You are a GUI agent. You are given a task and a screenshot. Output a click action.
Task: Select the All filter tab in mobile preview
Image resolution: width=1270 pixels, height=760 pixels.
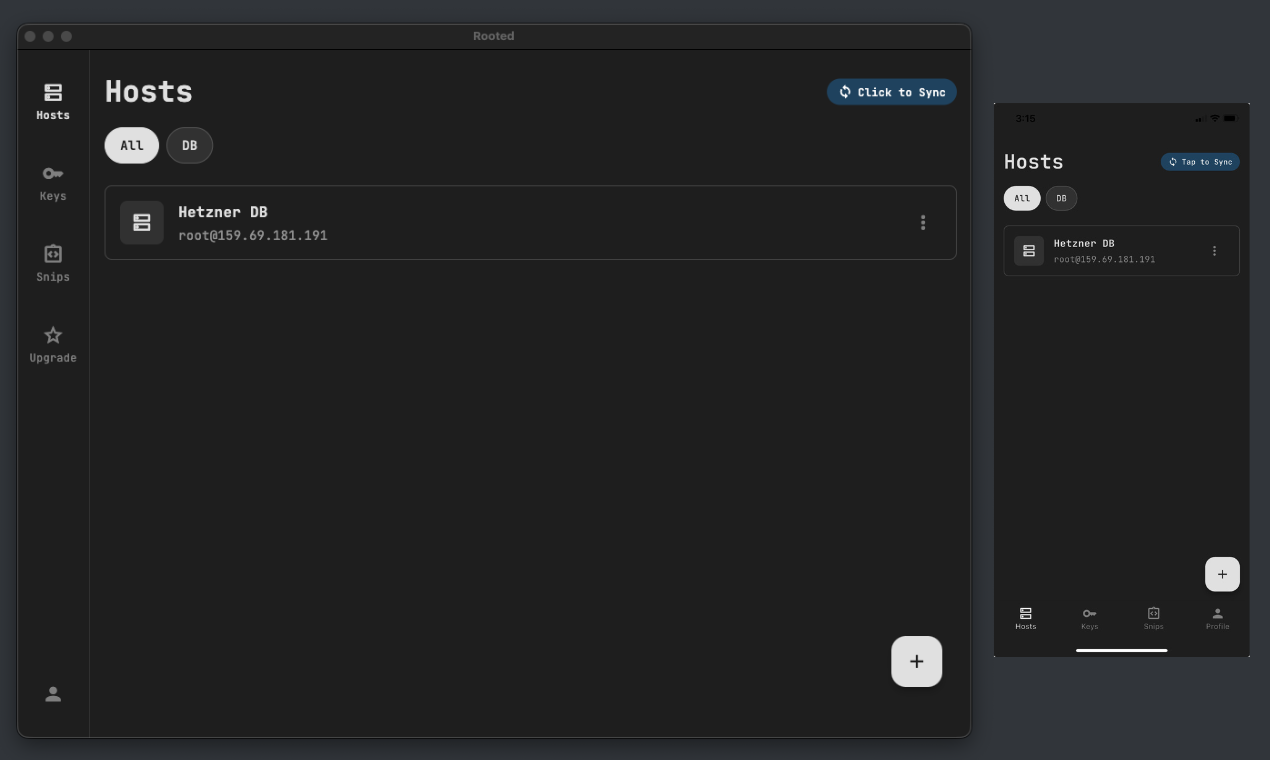[x=1022, y=198]
